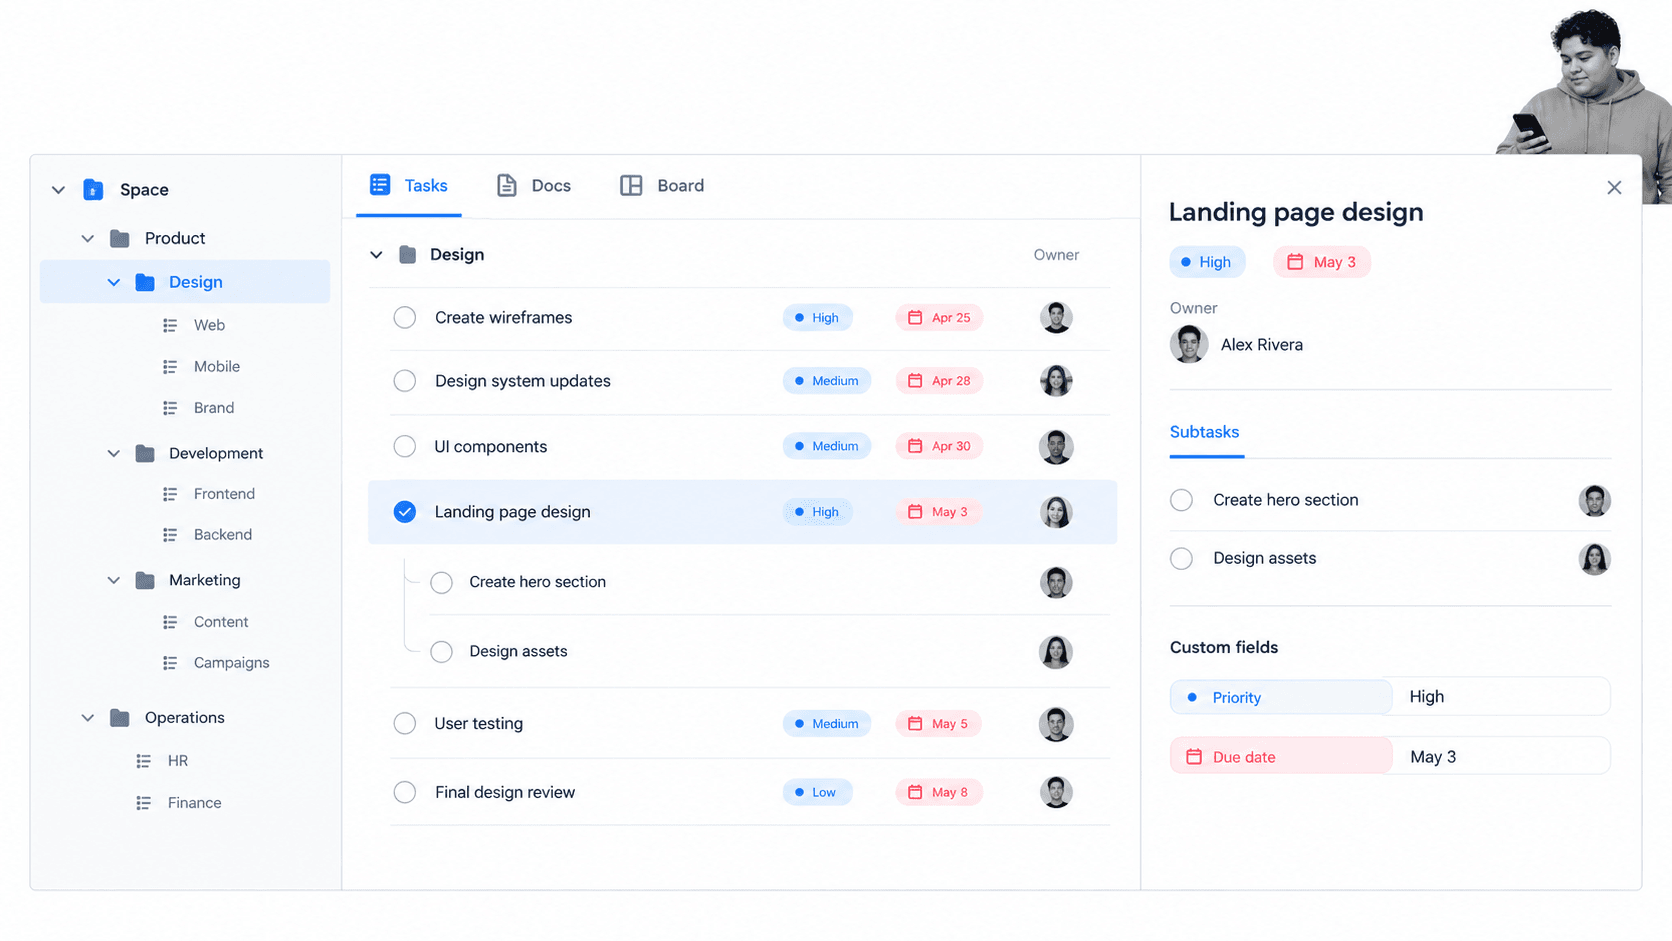Click the list icon beside Backend

tap(170, 535)
